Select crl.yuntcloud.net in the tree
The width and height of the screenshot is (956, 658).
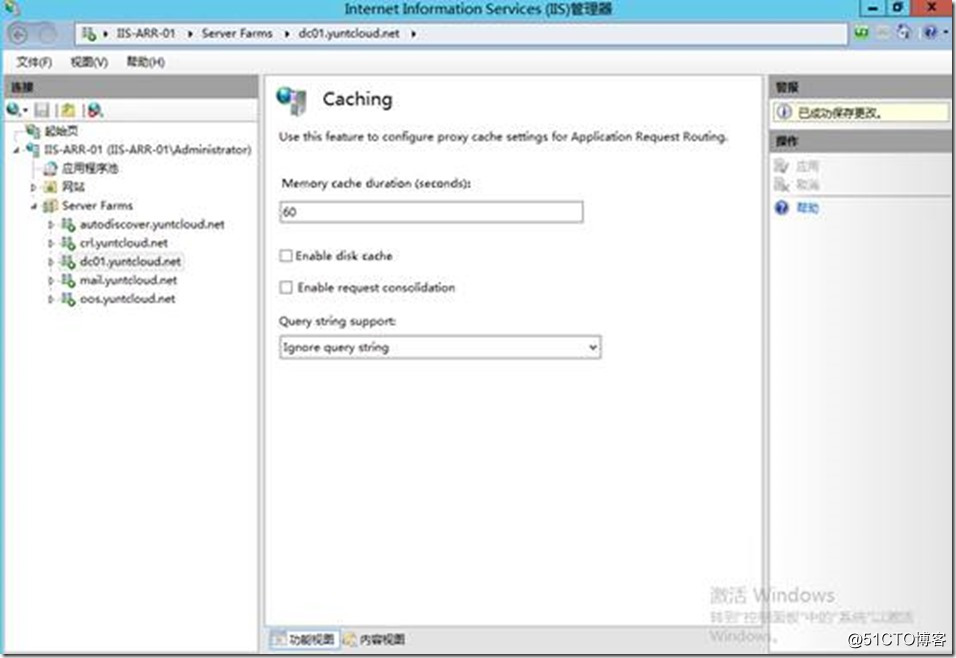click(124, 243)
